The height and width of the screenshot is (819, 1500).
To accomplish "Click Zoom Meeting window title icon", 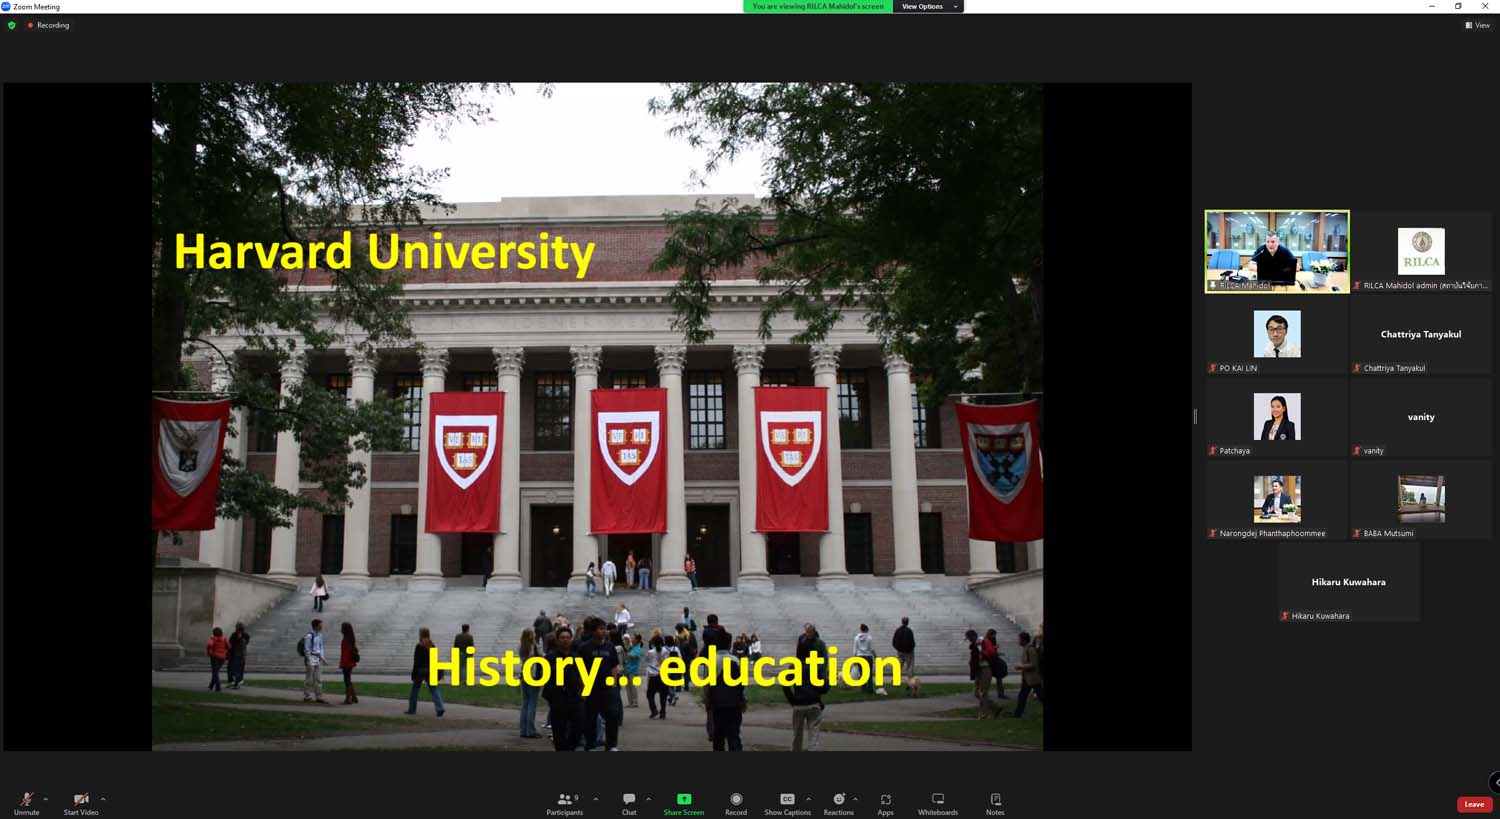I will 6,6.
